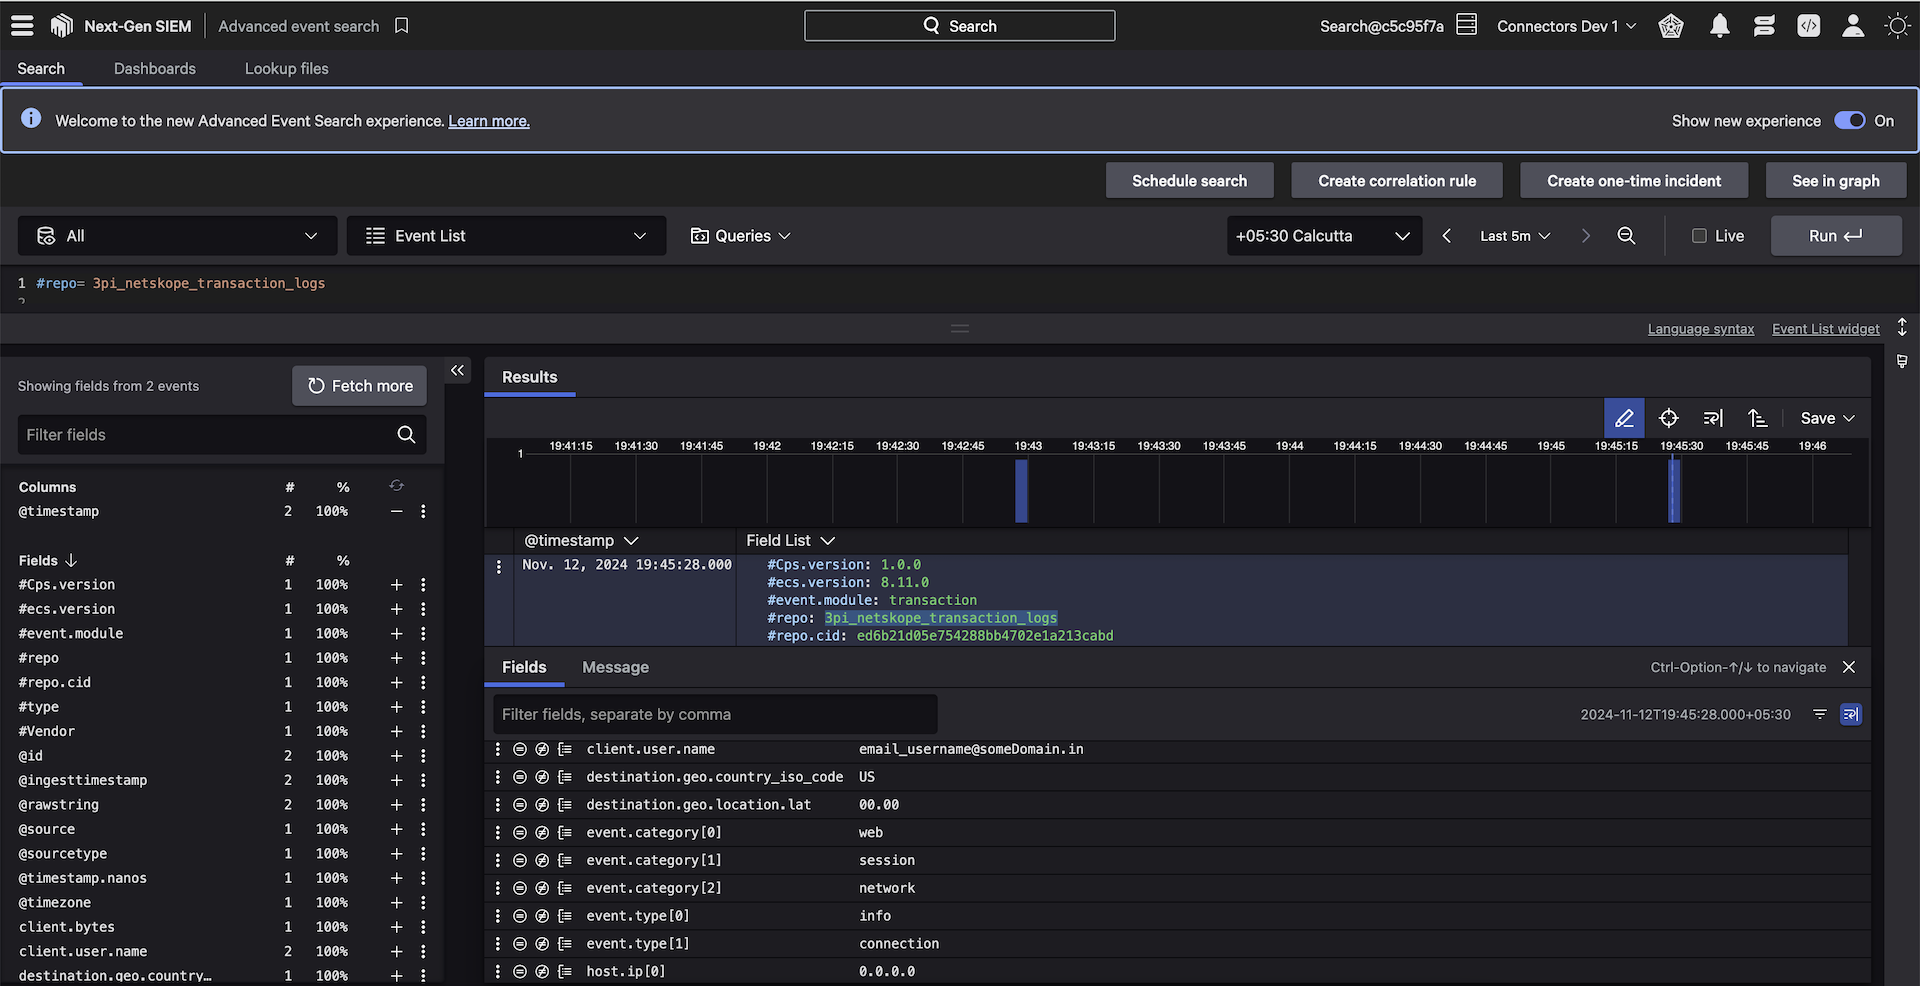Image resolution: width=1920 pixels, height=986 pixels.
Task: Expand the +05:30 Calcutta timezone dropdown
Action: (x=1323, y=236)
